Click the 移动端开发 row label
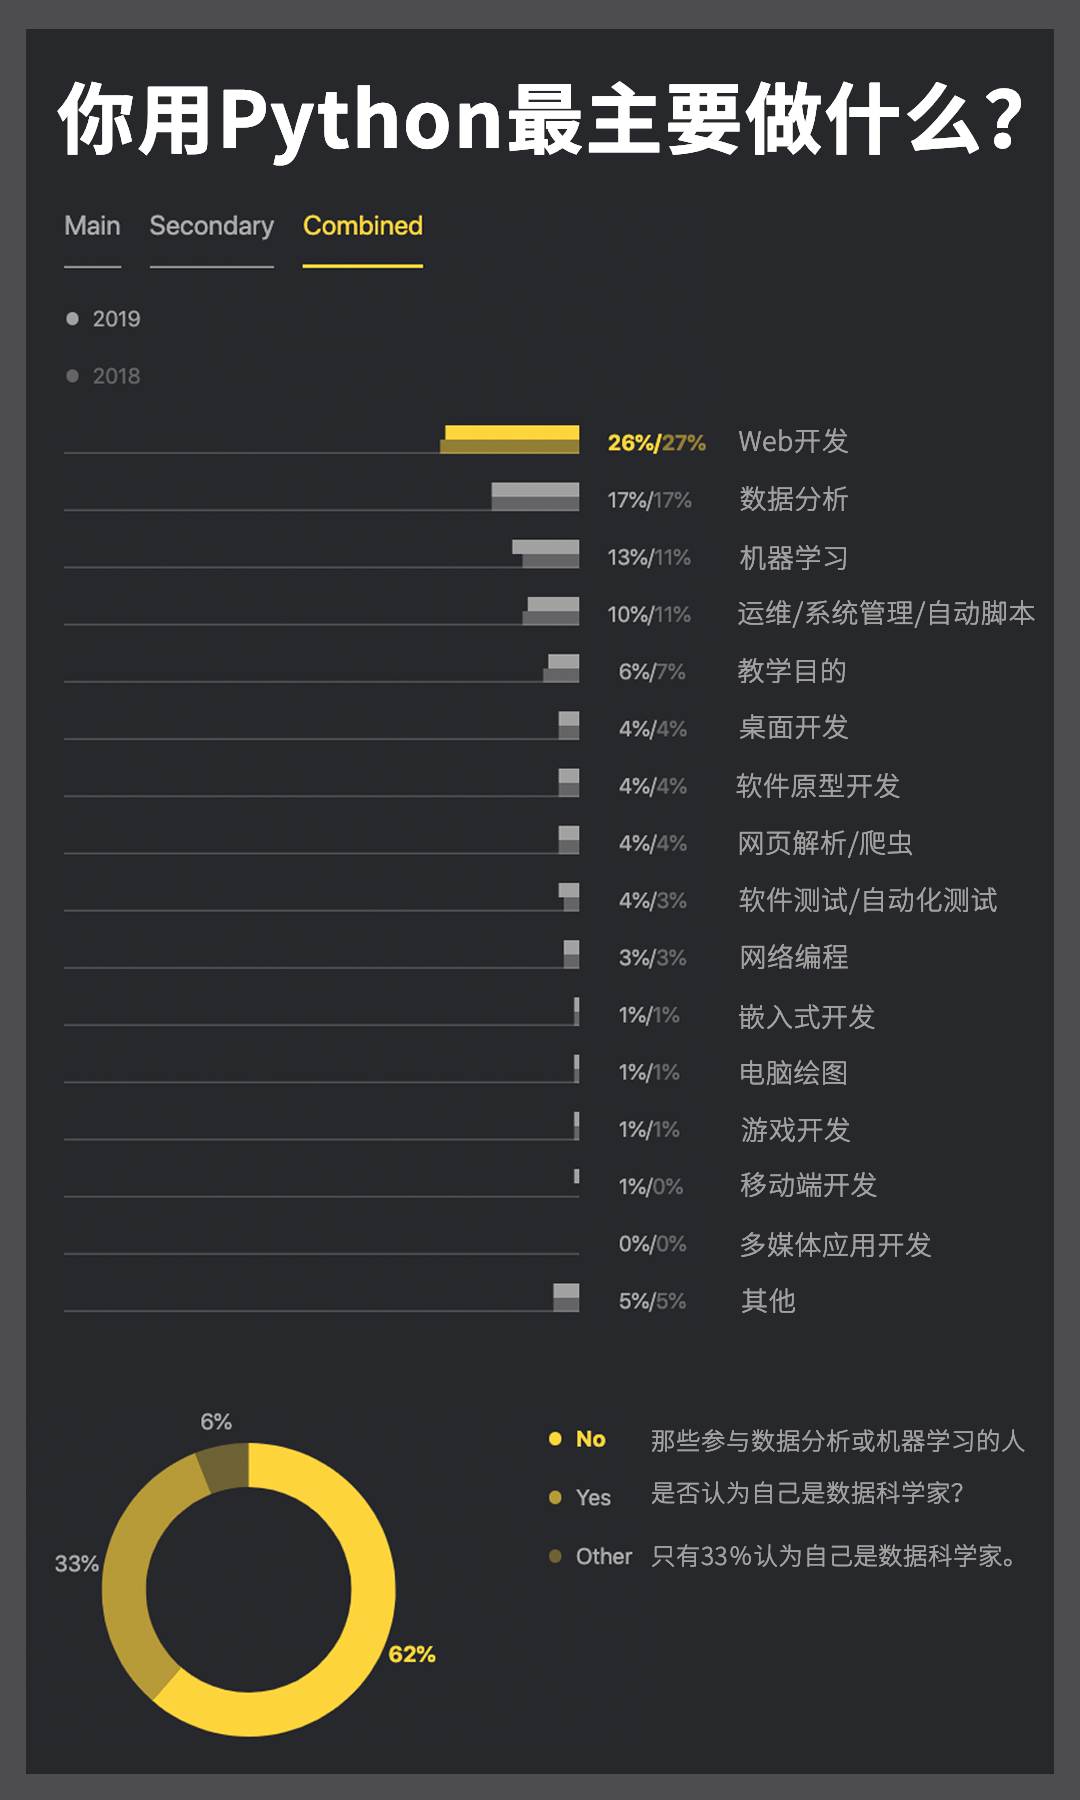Screen dimensions: 1080x1800 click(x=808, y=1185)
